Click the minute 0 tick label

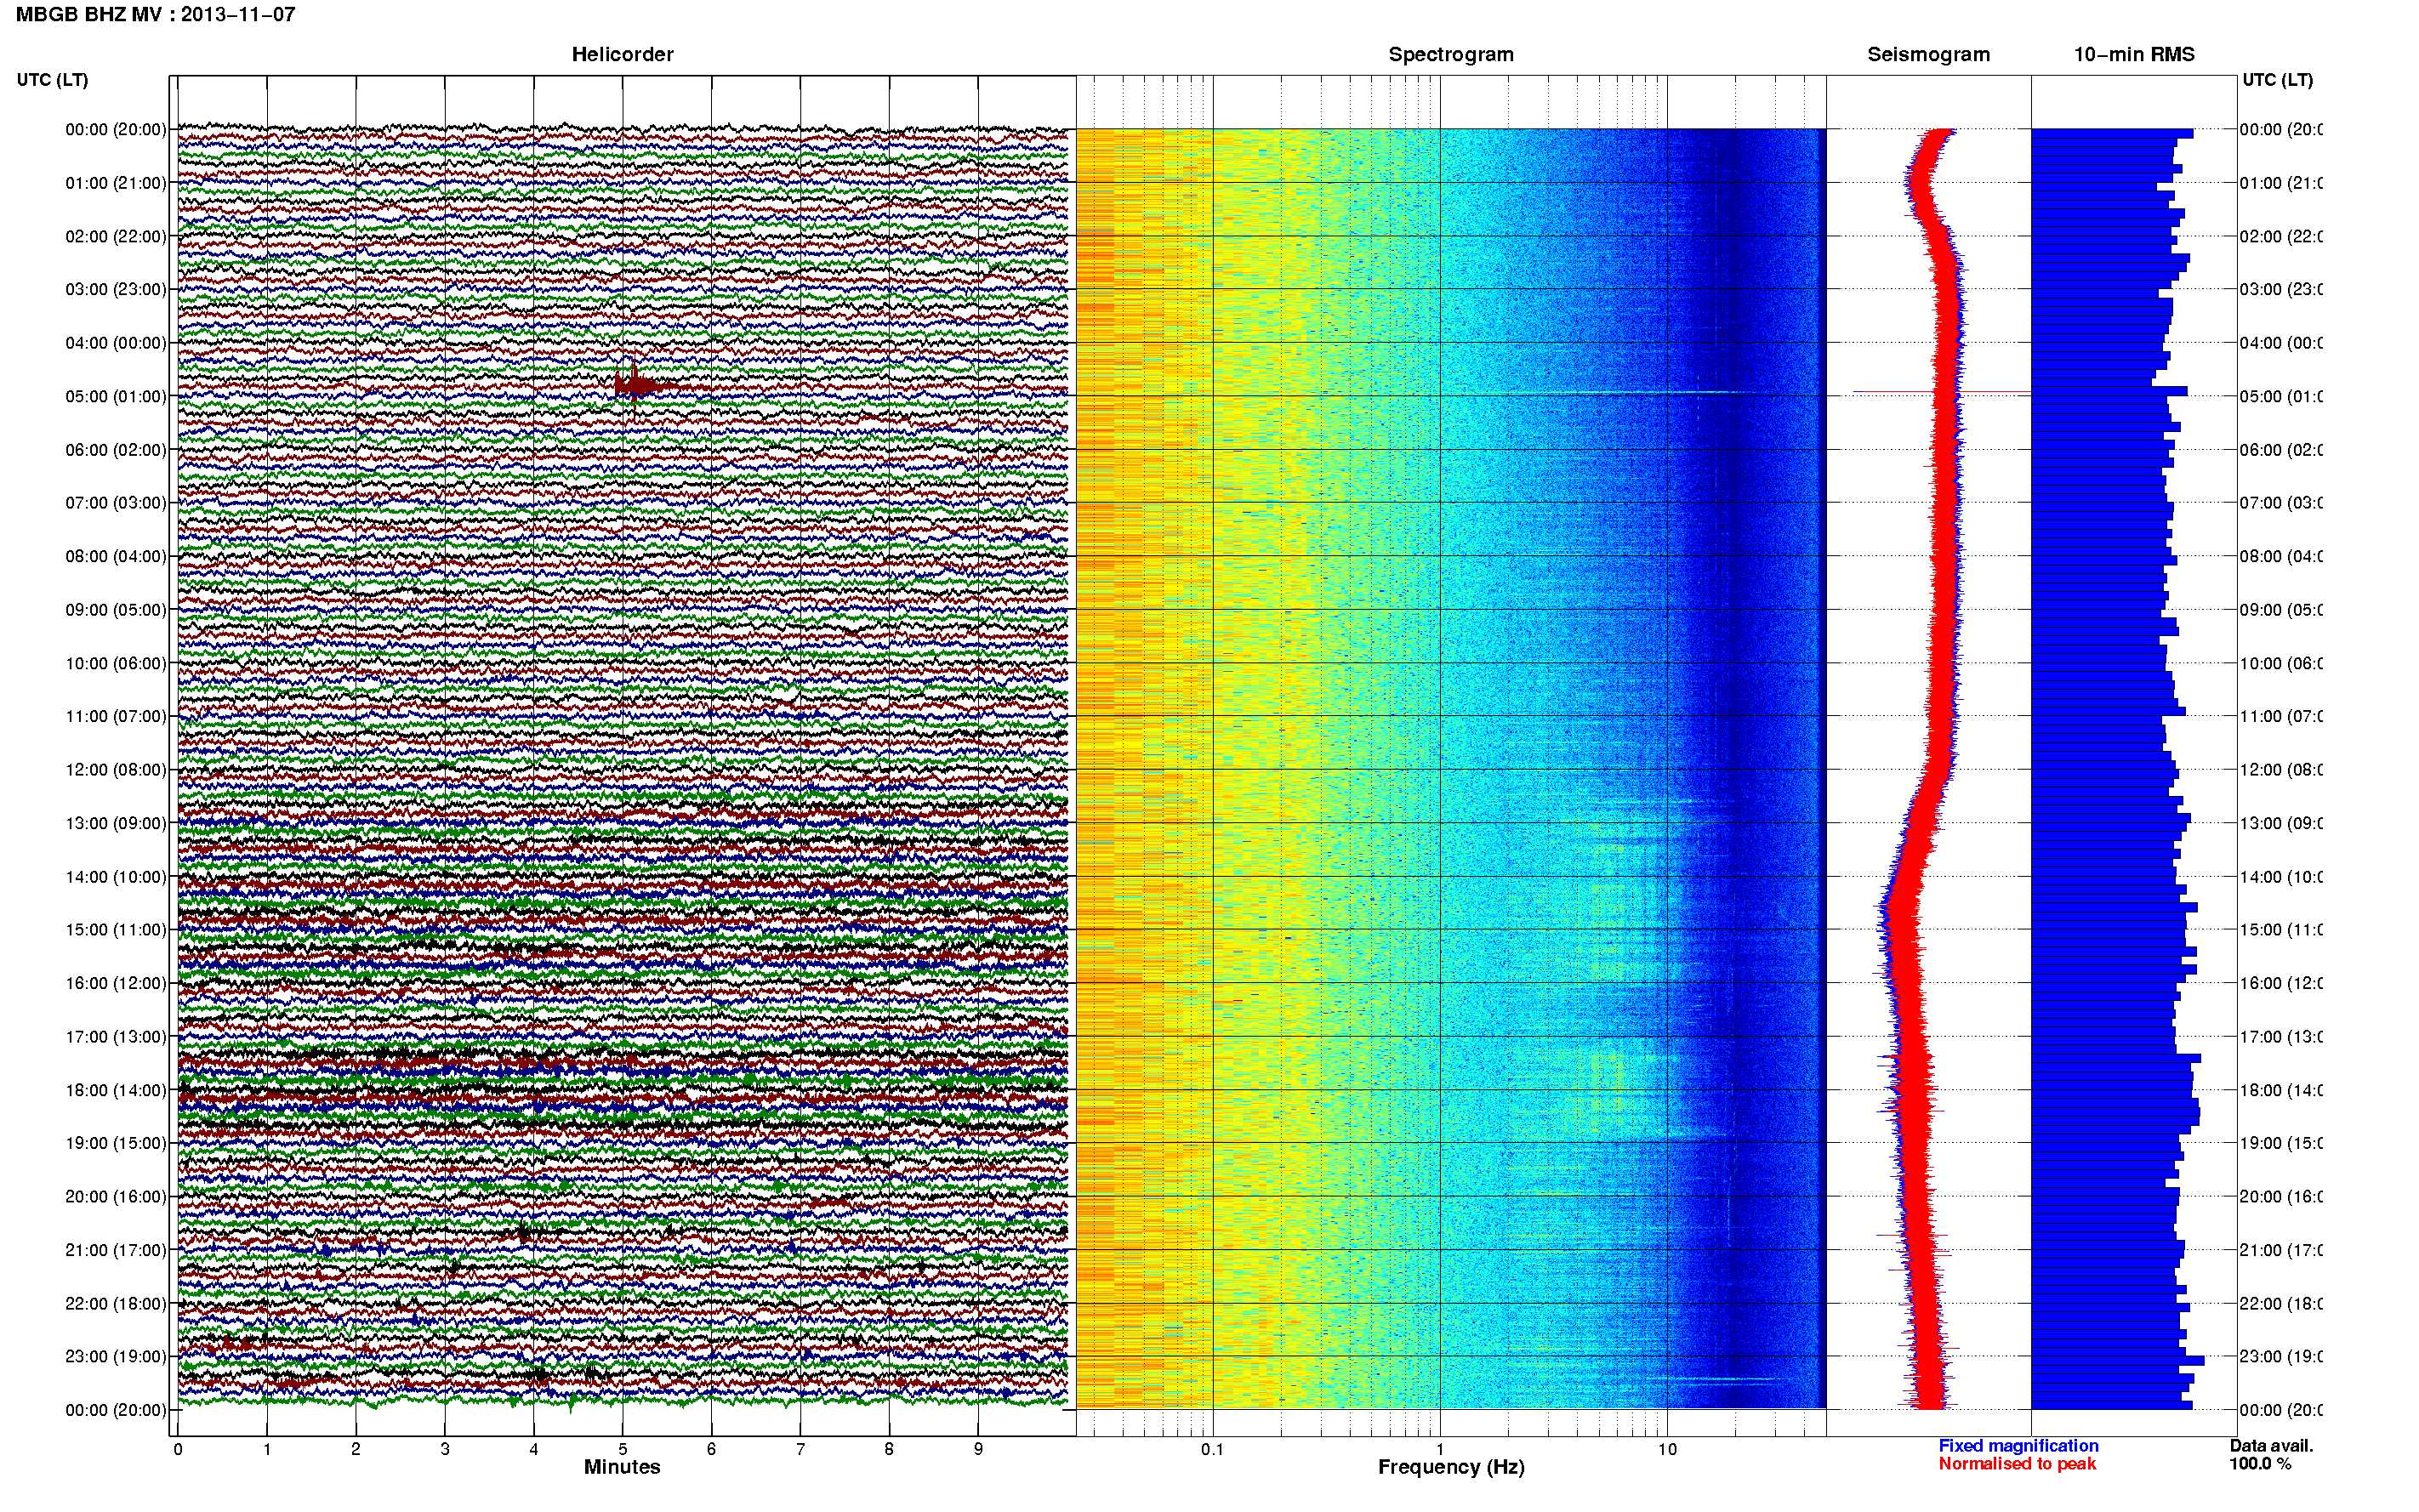[x=178, y=1449]
